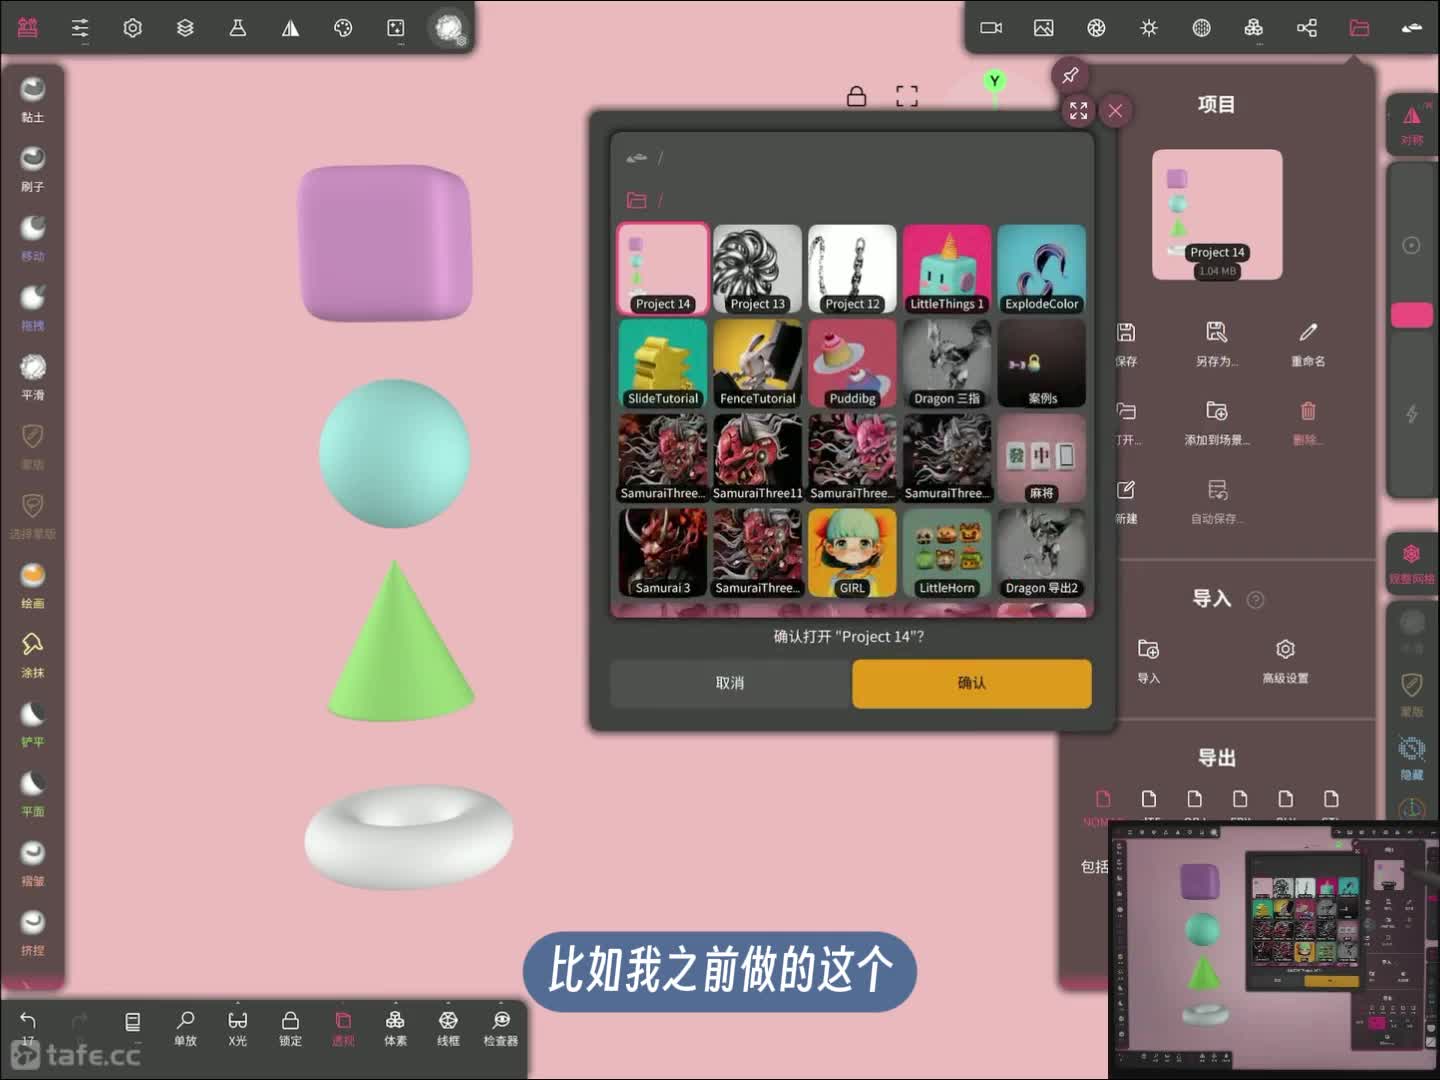Toggle 线框 wireframe display
Screen dimensions: 1440x1080
pyautogui.click(x=448, y=1027)
